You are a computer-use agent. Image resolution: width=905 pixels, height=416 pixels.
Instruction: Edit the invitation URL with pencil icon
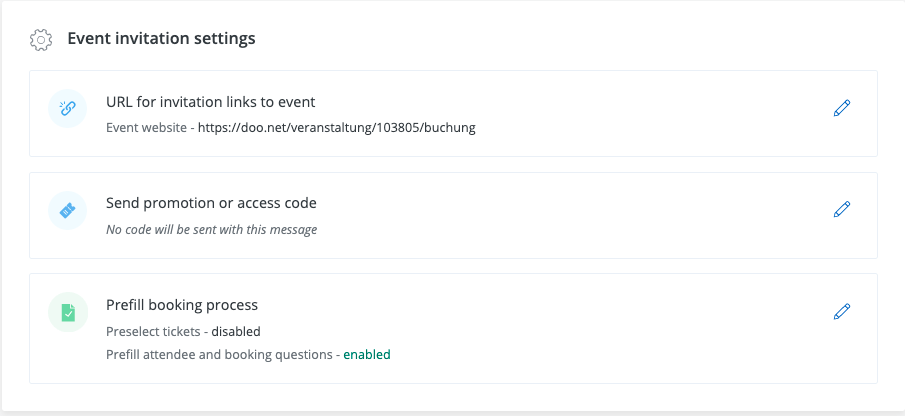pos(842,108)
